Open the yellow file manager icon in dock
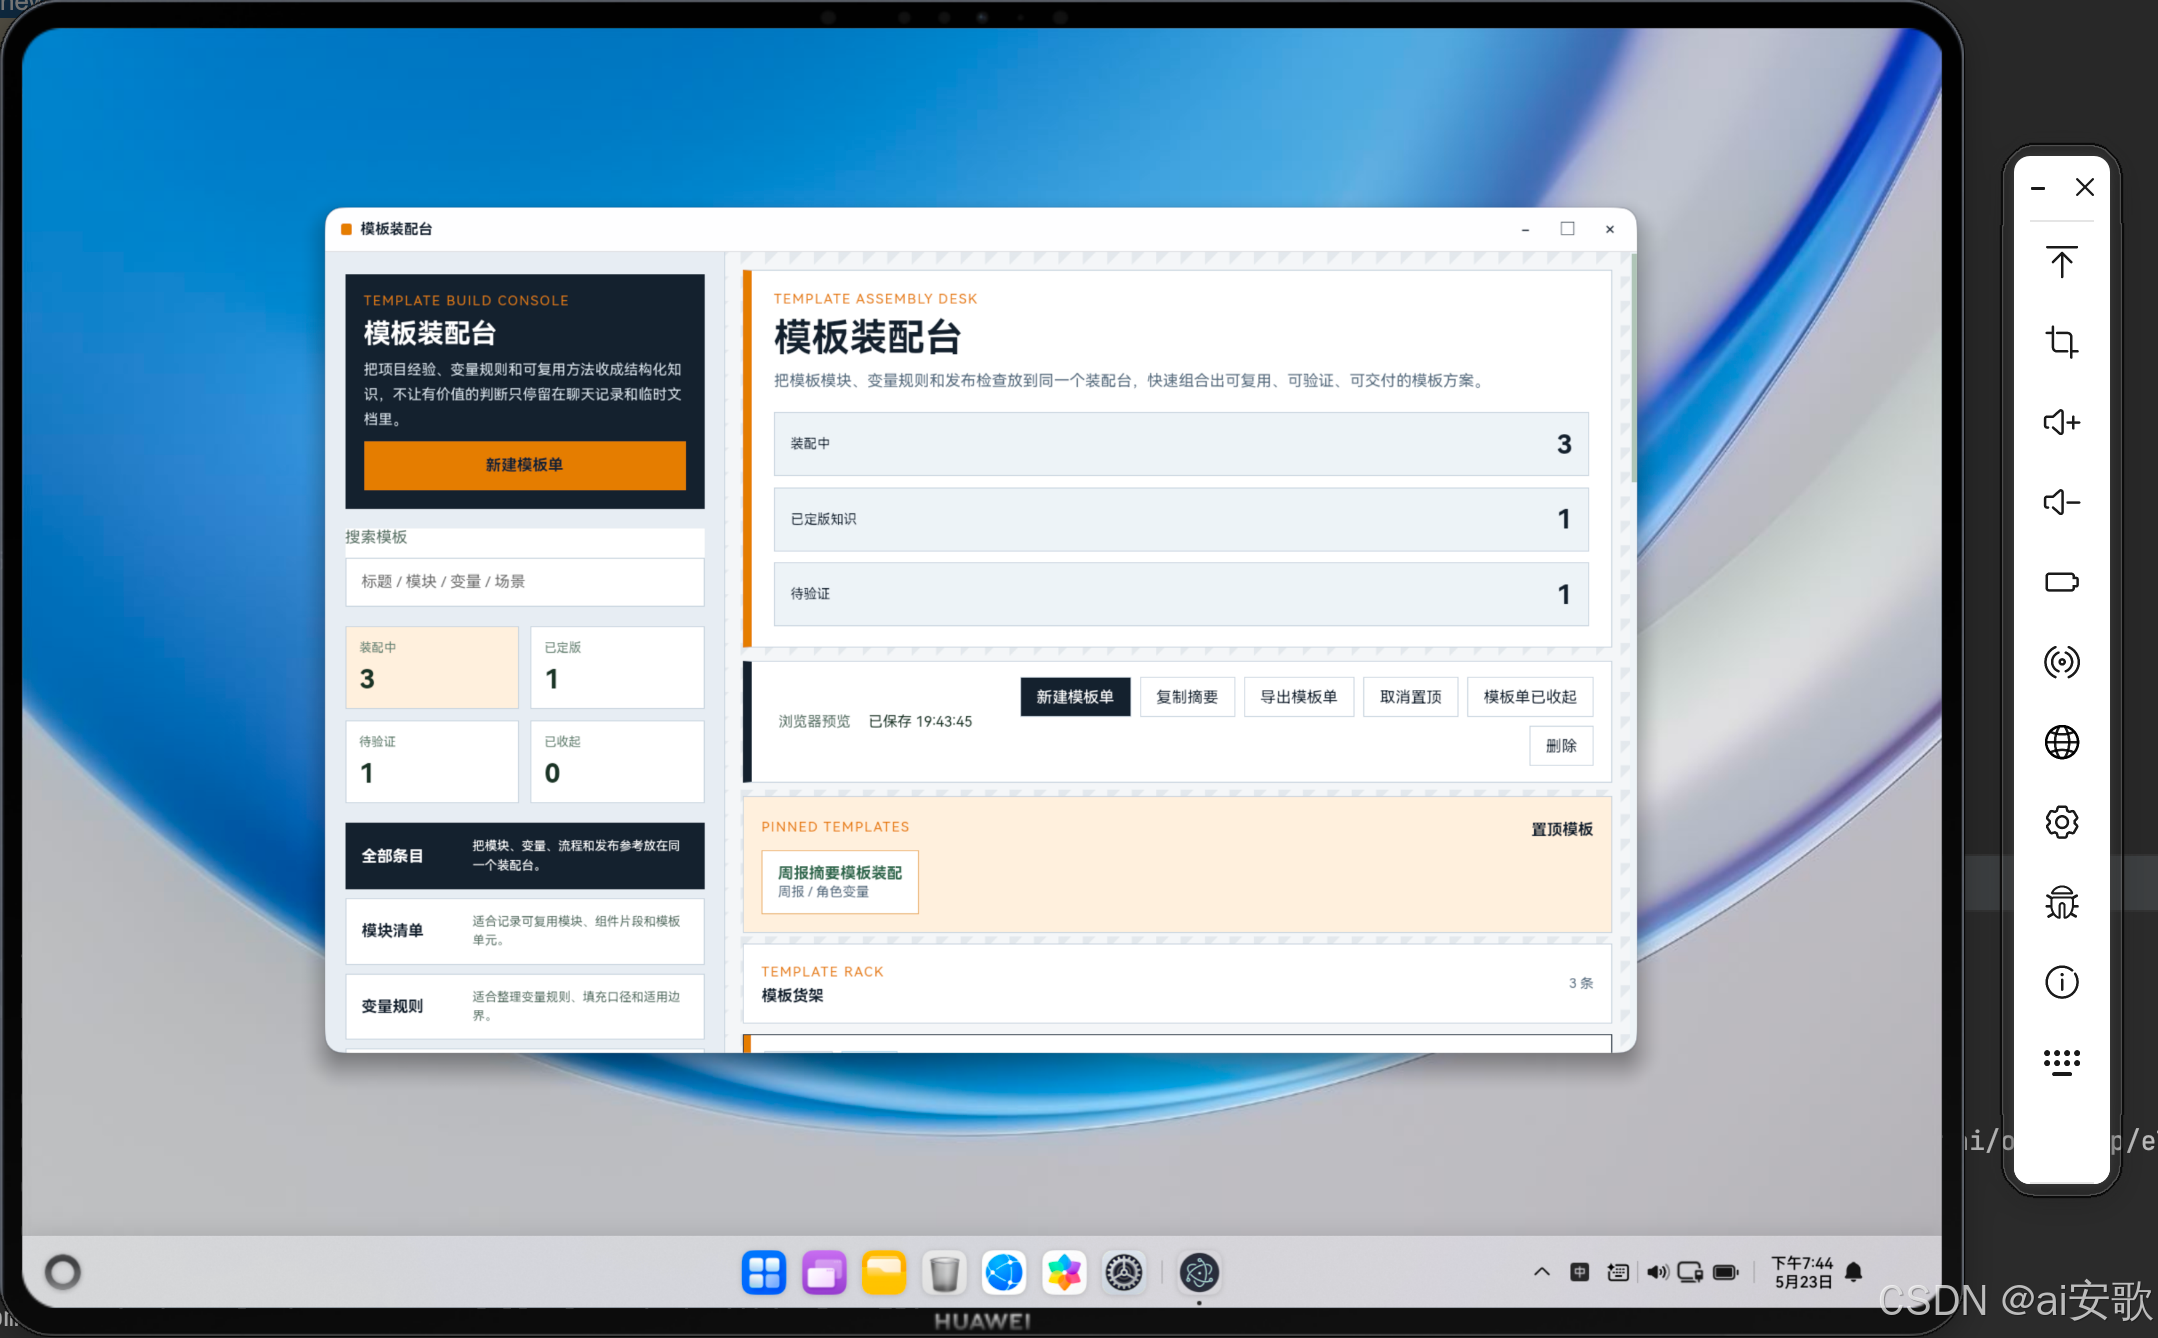The image size is (2158, 1338). coord(884,1273)
